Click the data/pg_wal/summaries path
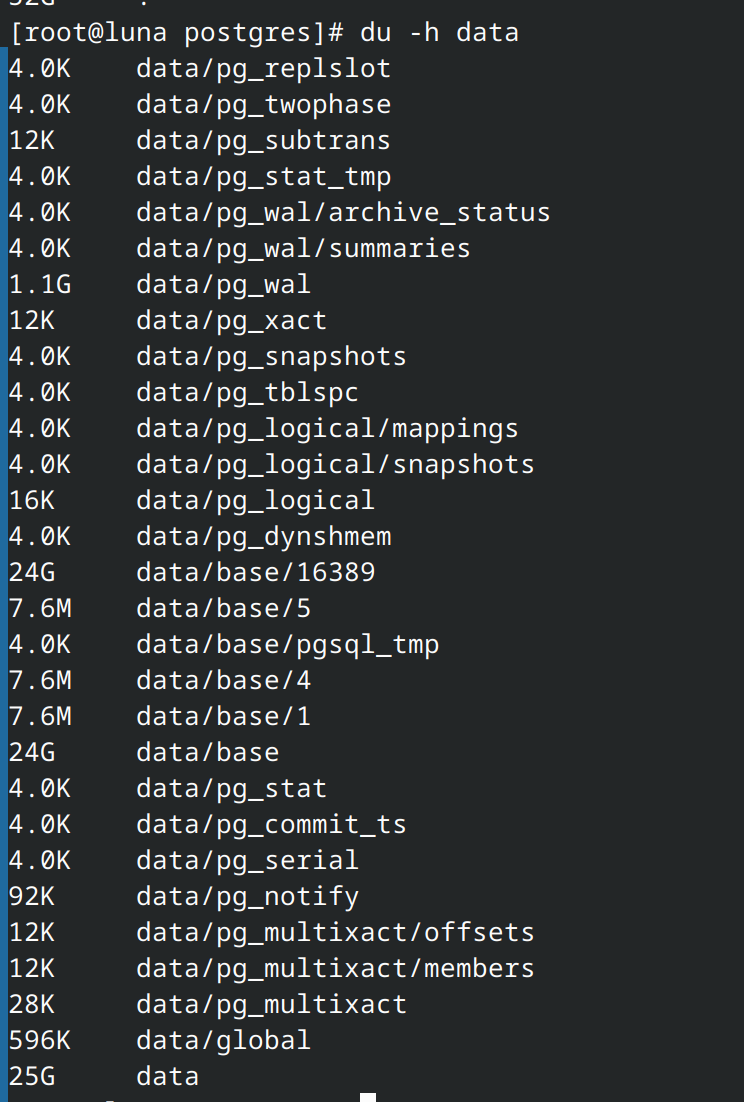Viewport: 744px width, 1102px height. point(303,248)
